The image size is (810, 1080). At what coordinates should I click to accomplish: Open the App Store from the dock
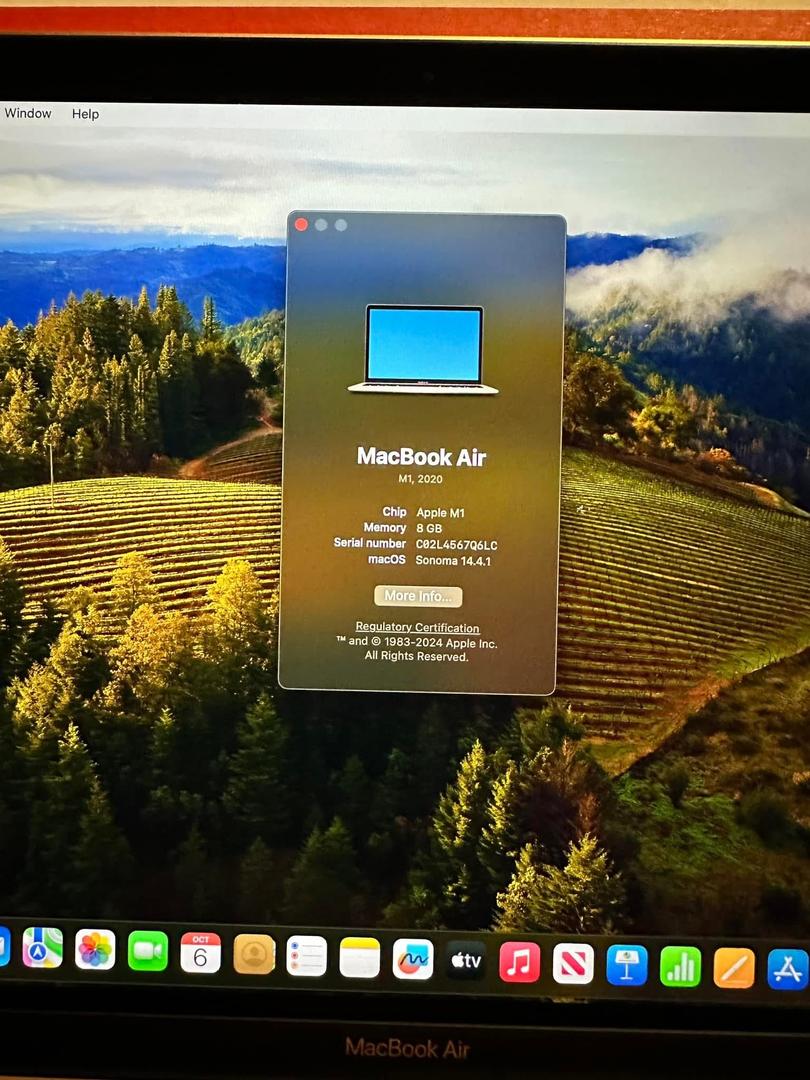[x=787, y=969]
